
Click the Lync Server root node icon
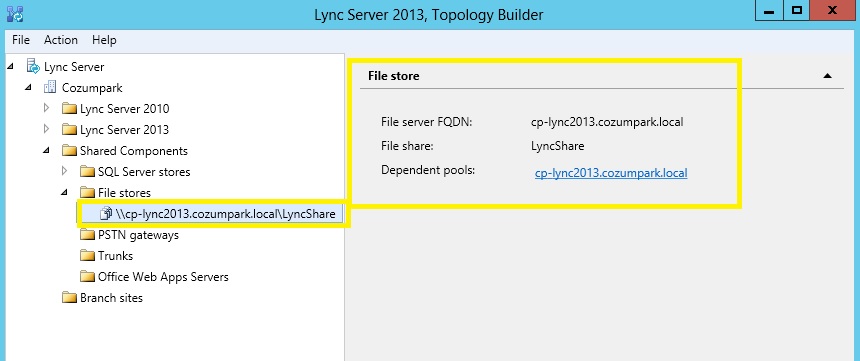click(33, 67)
